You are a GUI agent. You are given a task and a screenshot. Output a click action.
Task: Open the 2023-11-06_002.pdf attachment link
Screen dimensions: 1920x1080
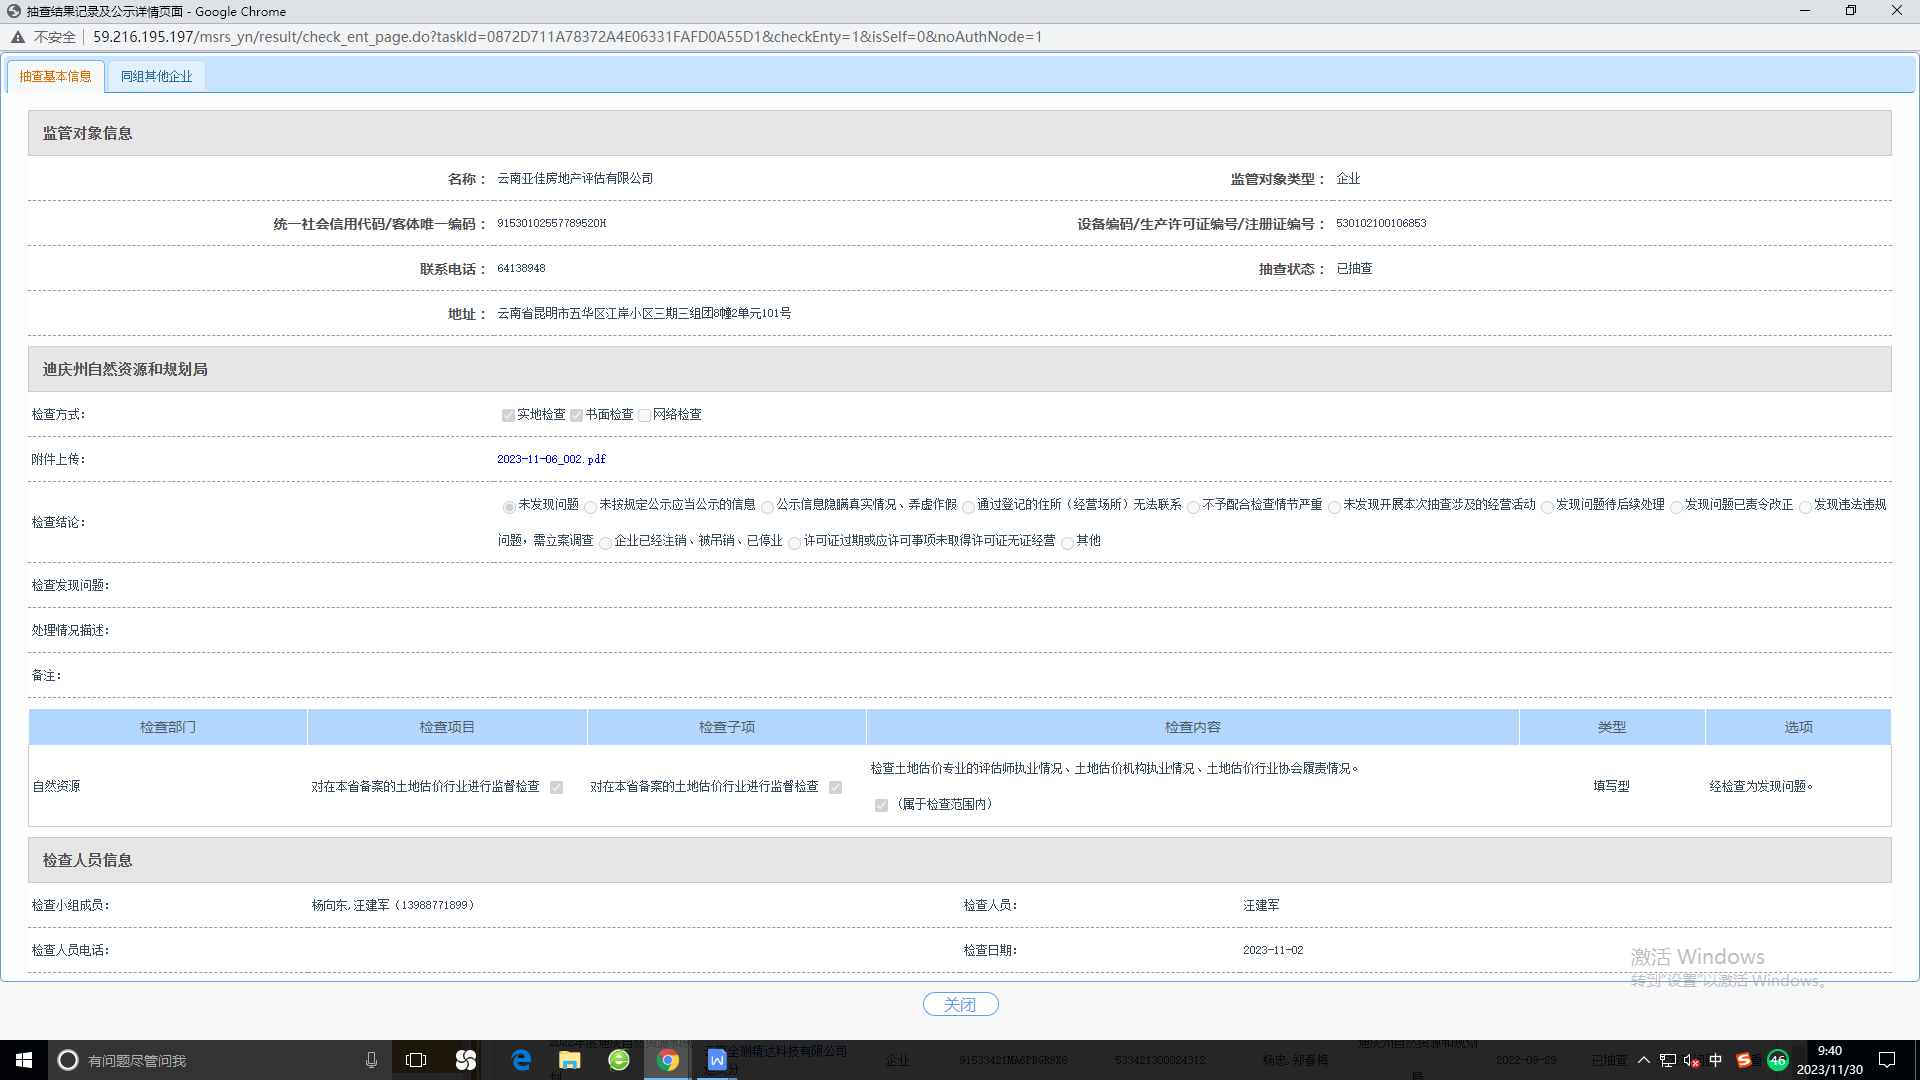coord(551,459)
